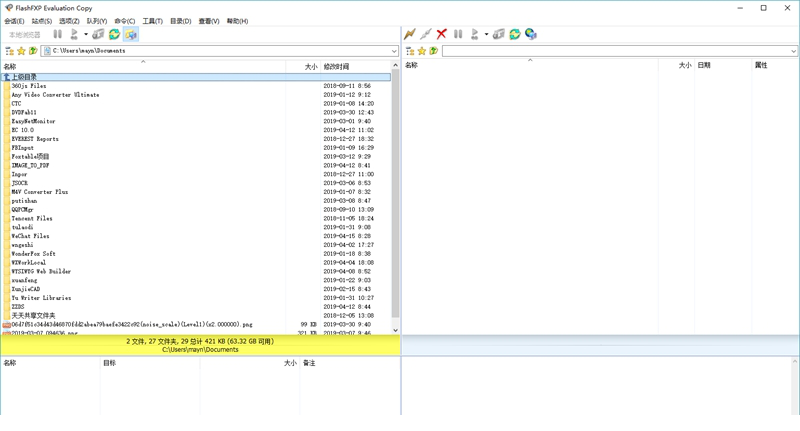Open the 选项(Z) menu

pos(69,21)
